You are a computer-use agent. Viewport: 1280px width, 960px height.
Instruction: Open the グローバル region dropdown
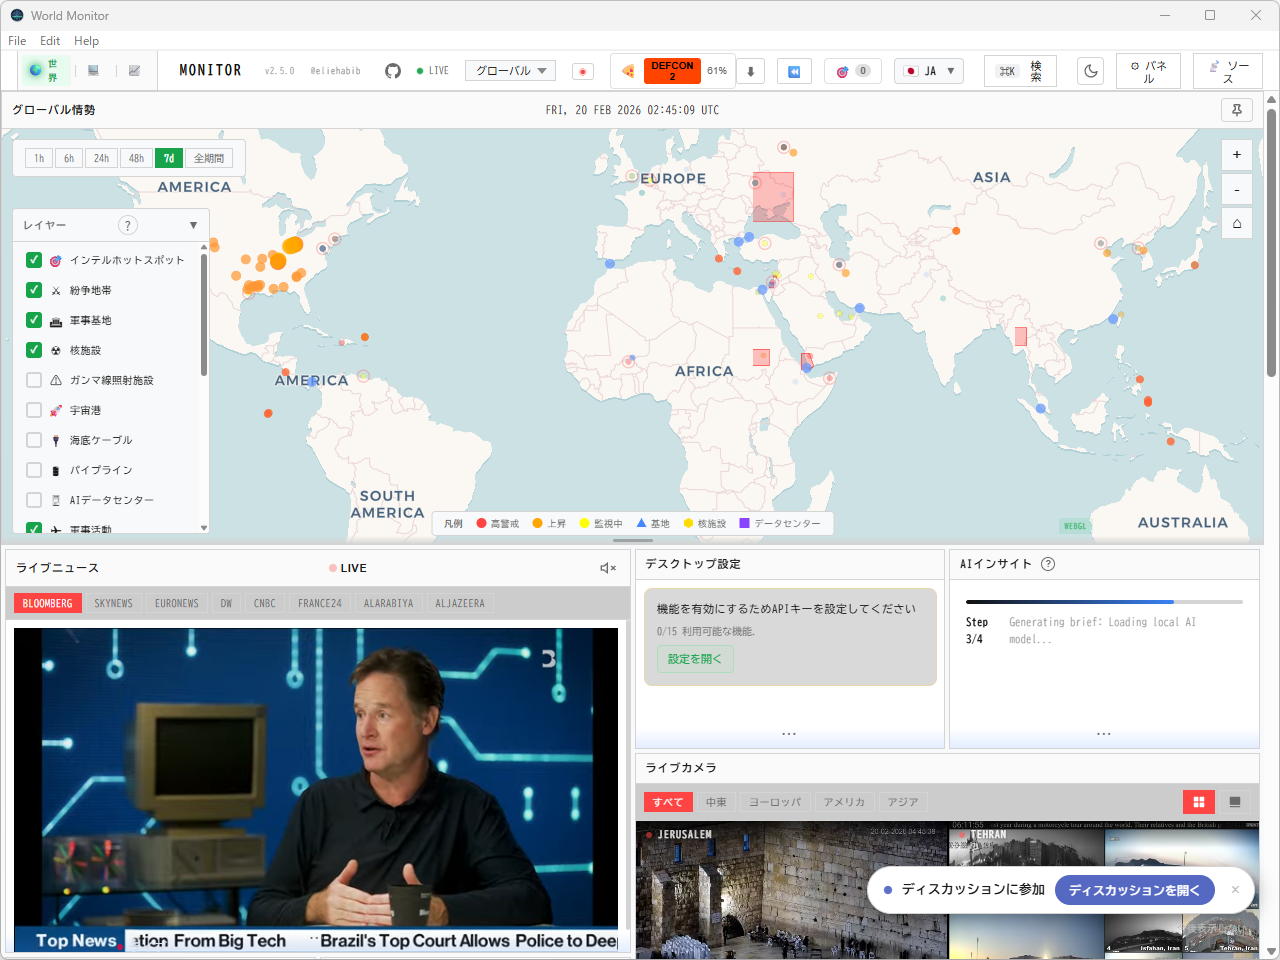511,71
